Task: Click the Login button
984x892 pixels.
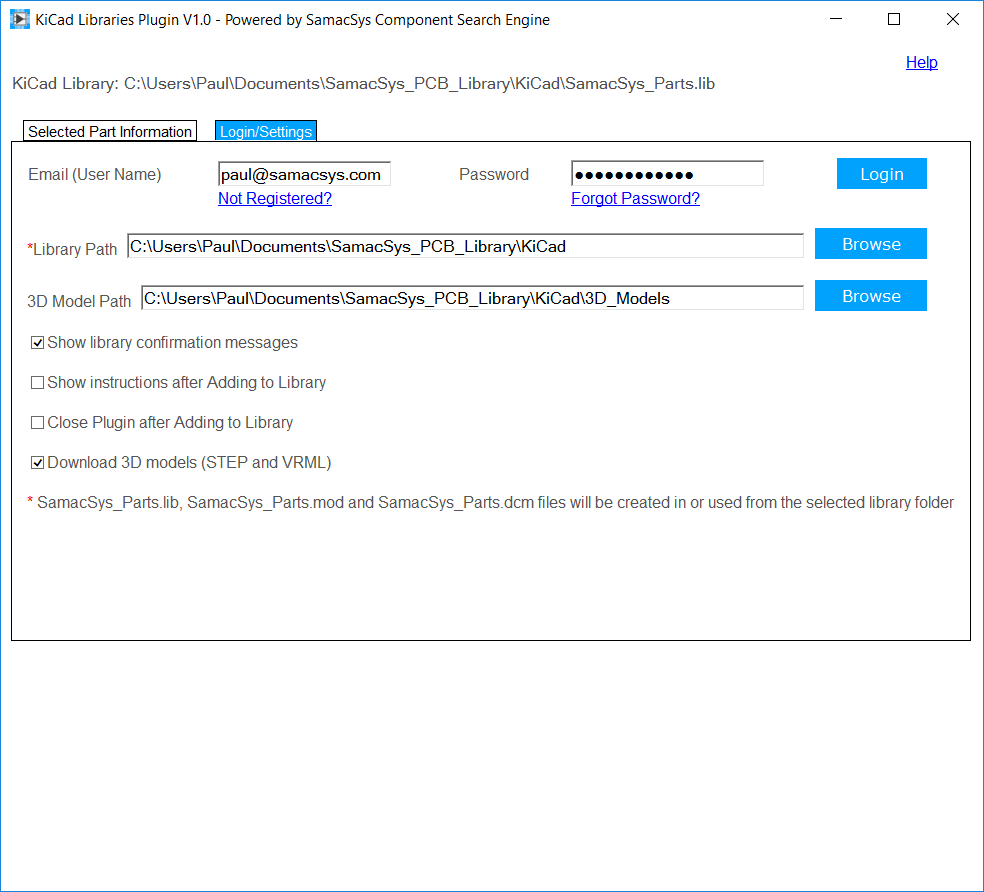Action: click(x=882, y=174)
